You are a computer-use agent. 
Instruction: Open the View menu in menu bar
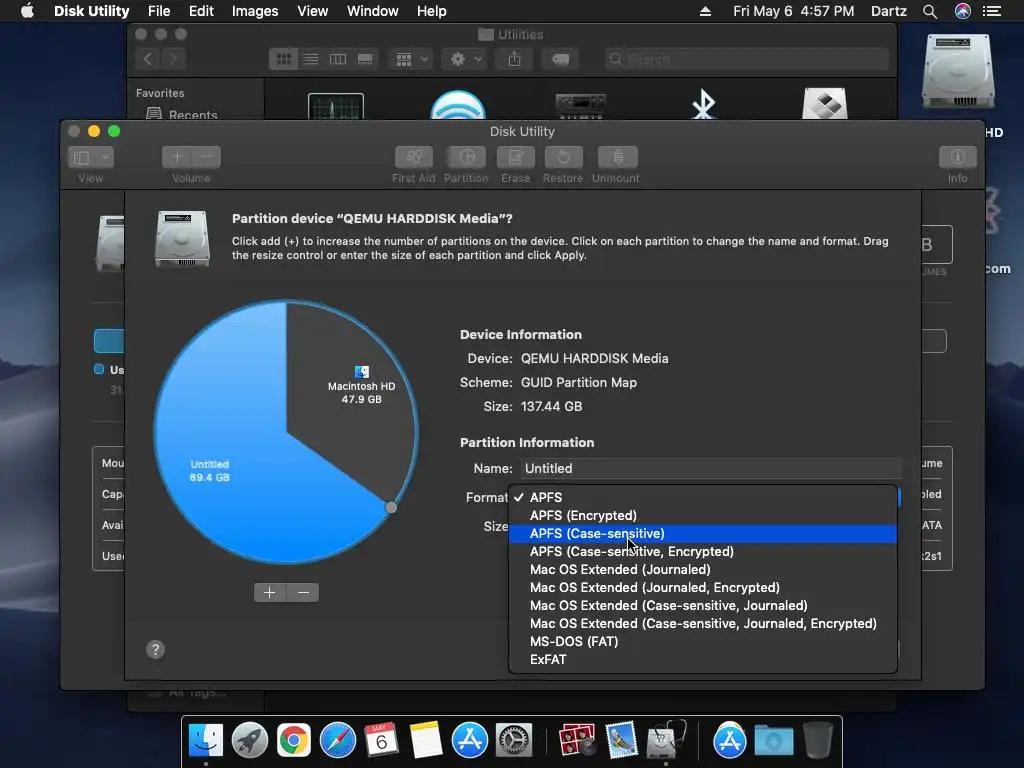(312, 11)
